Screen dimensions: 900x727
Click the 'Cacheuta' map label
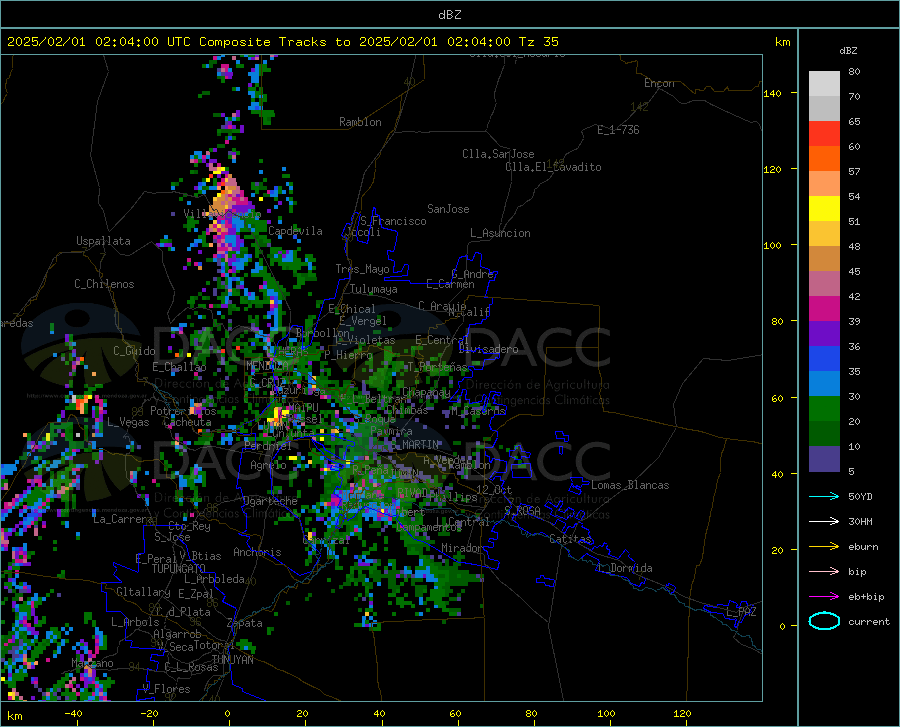coord(187,422)
